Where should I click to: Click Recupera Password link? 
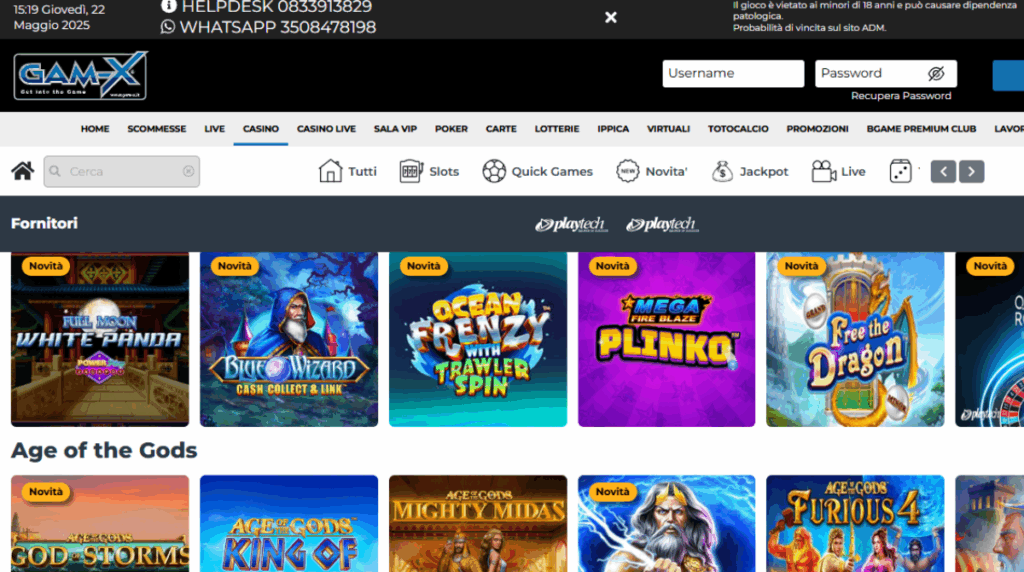click(x=901, y=96)
